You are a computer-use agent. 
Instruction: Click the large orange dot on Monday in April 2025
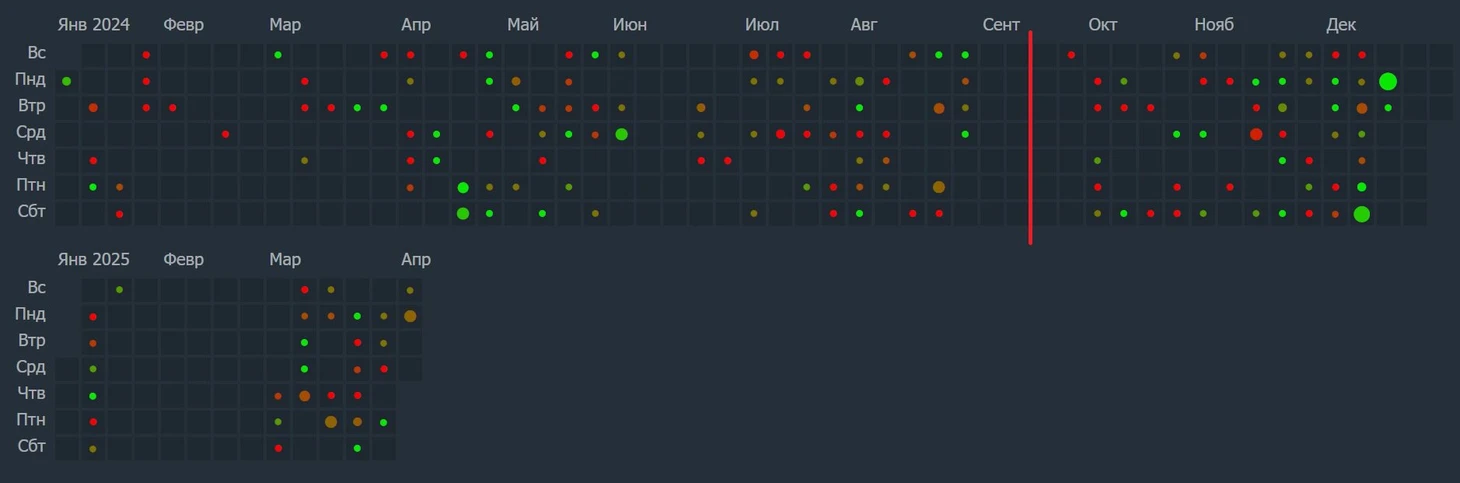[410, 316]
